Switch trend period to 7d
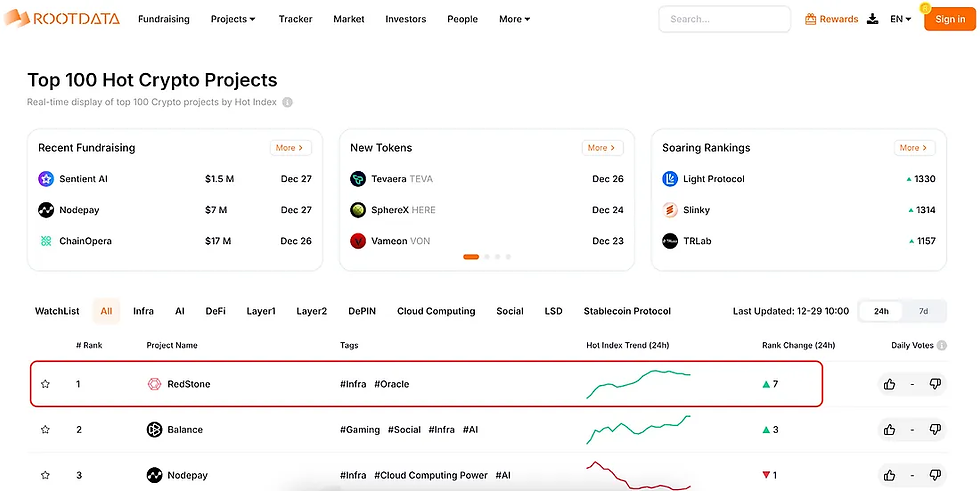Image resolution: width=980 pixels, height=491 pixels. [x=923, y=311]
